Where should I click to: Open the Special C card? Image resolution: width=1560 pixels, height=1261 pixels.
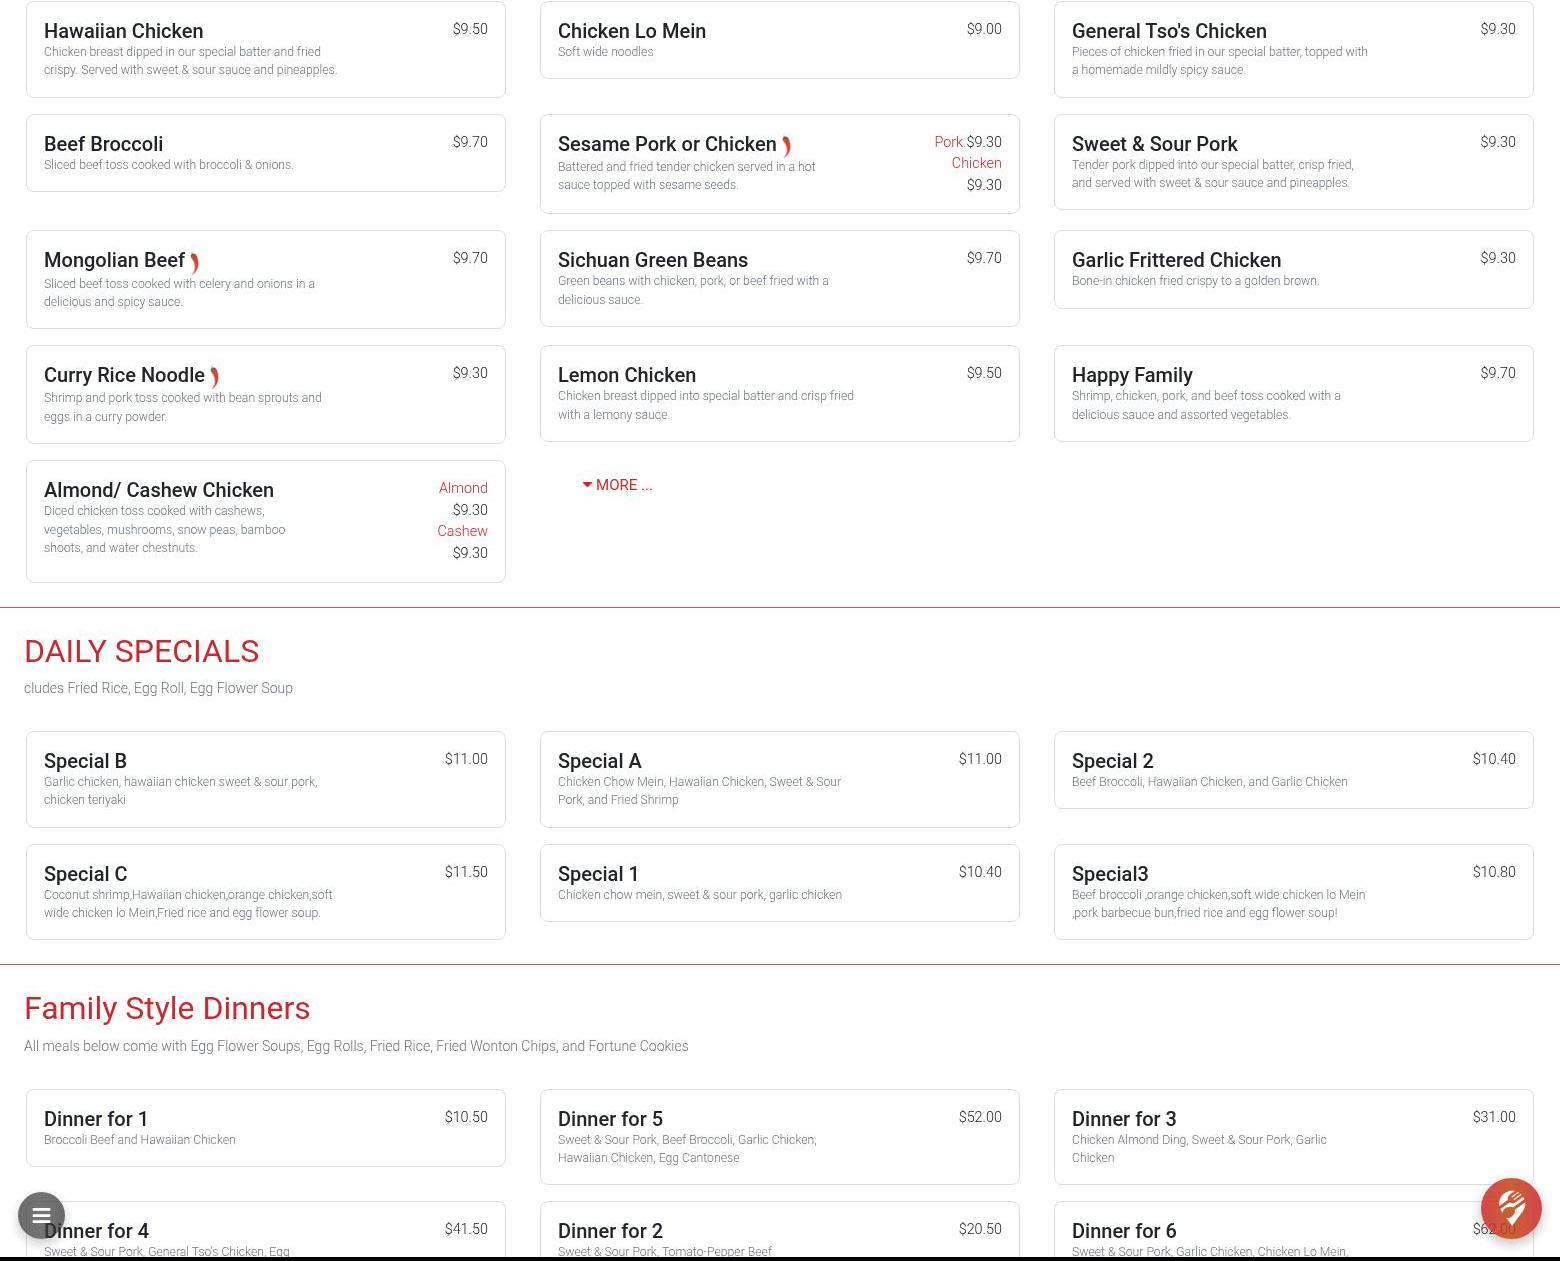tap(266, 892)
